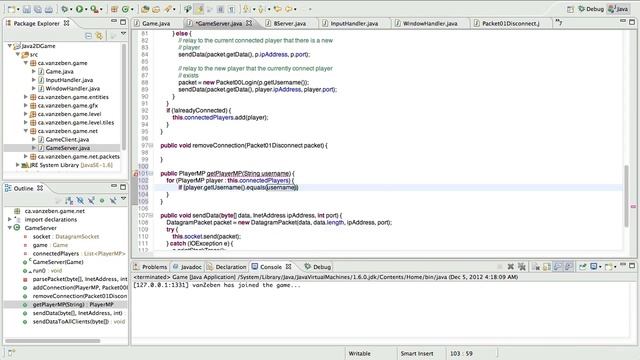Select ca.vanzeben.game.net.packets package
The width and height of the screenshot is (640, 360).
tap(78, 156)
